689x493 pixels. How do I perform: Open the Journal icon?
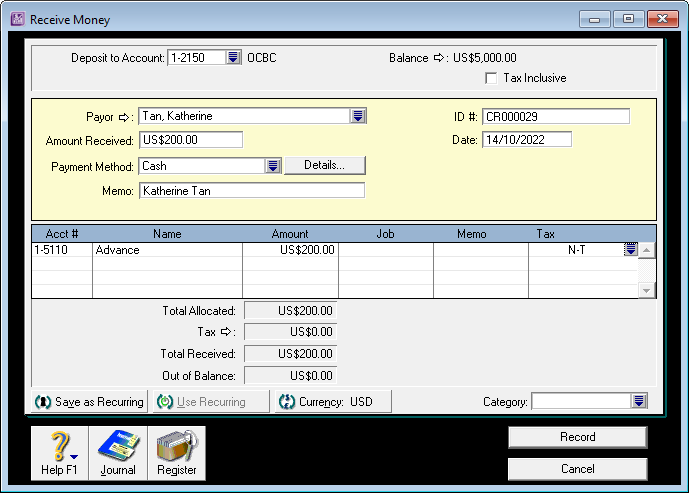coord(118,452)
